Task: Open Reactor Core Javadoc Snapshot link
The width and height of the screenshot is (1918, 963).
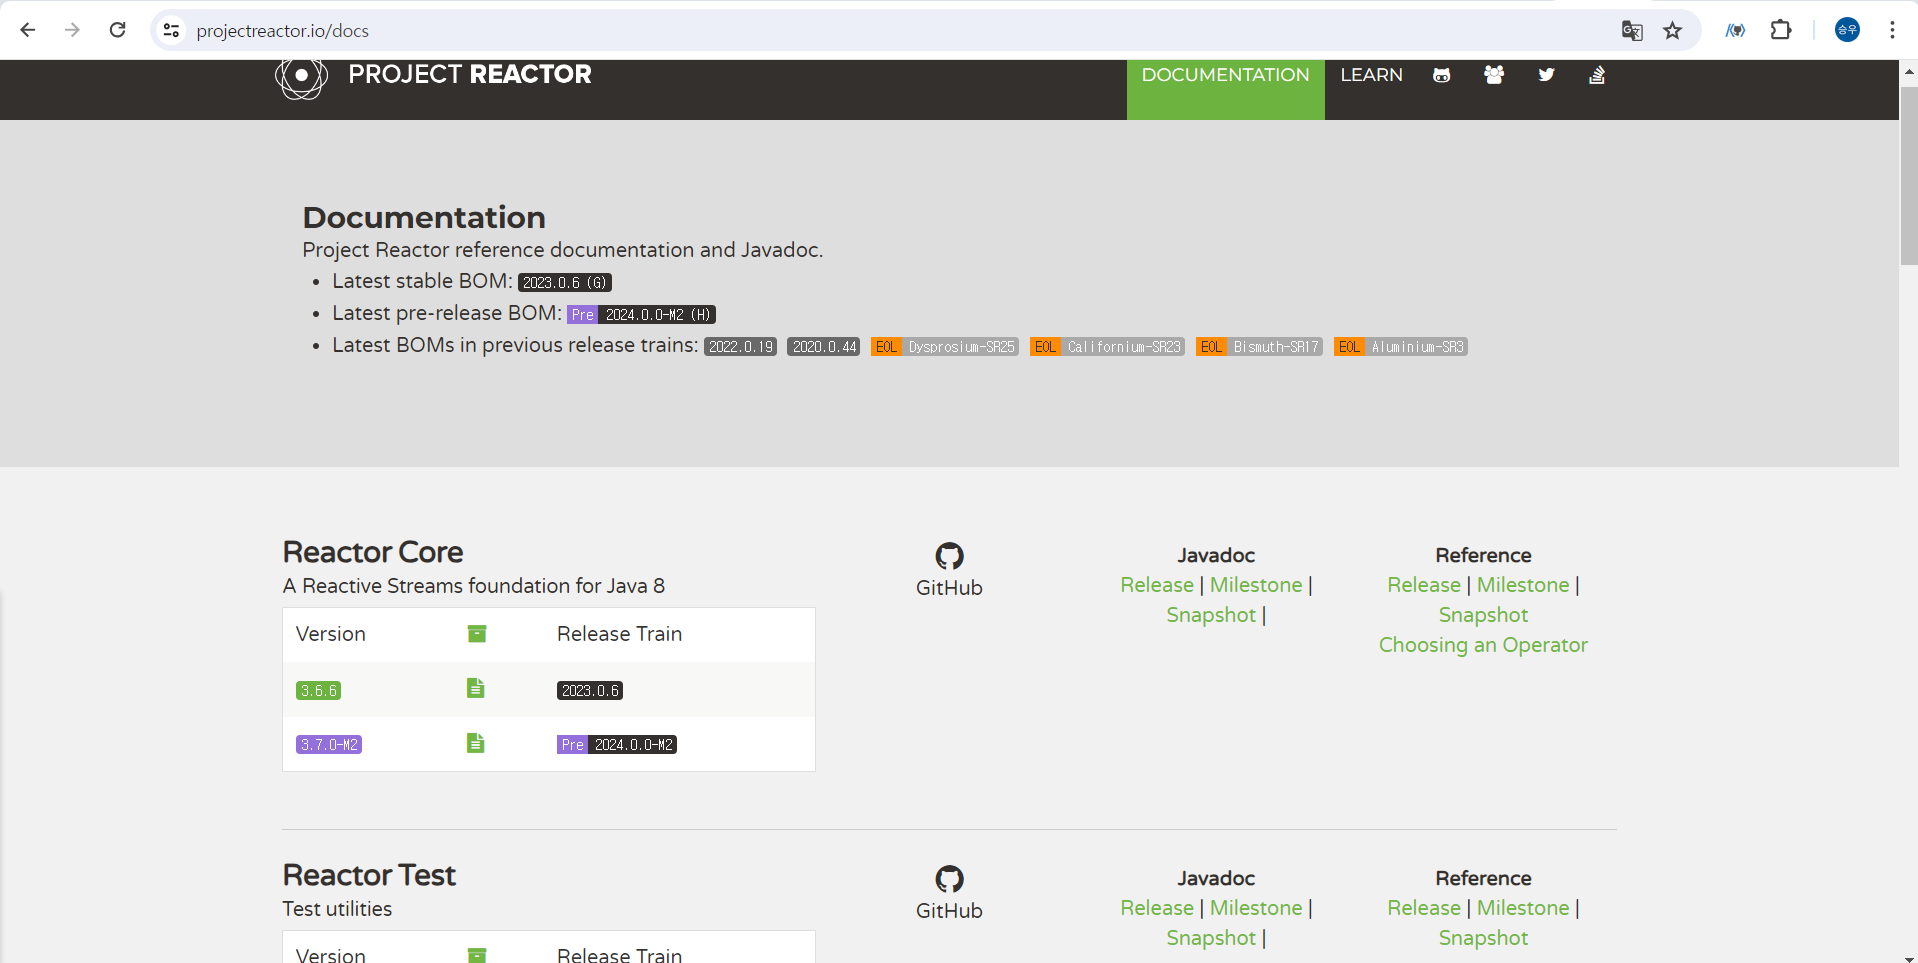Action: [x=1211, y=615]
